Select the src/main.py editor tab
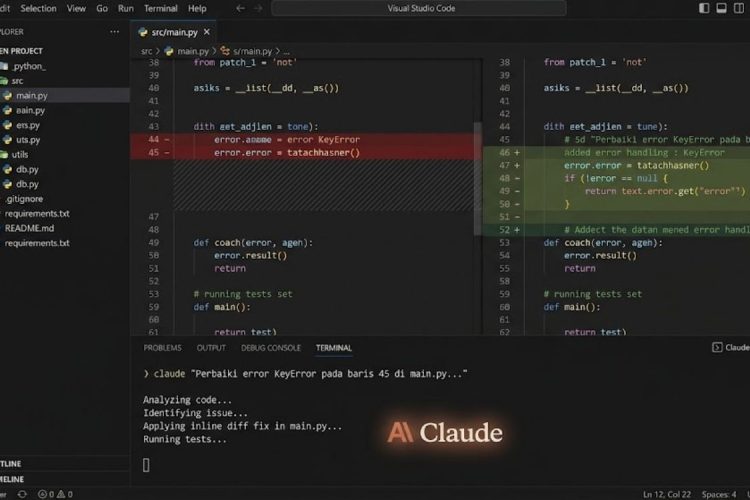 174,32
